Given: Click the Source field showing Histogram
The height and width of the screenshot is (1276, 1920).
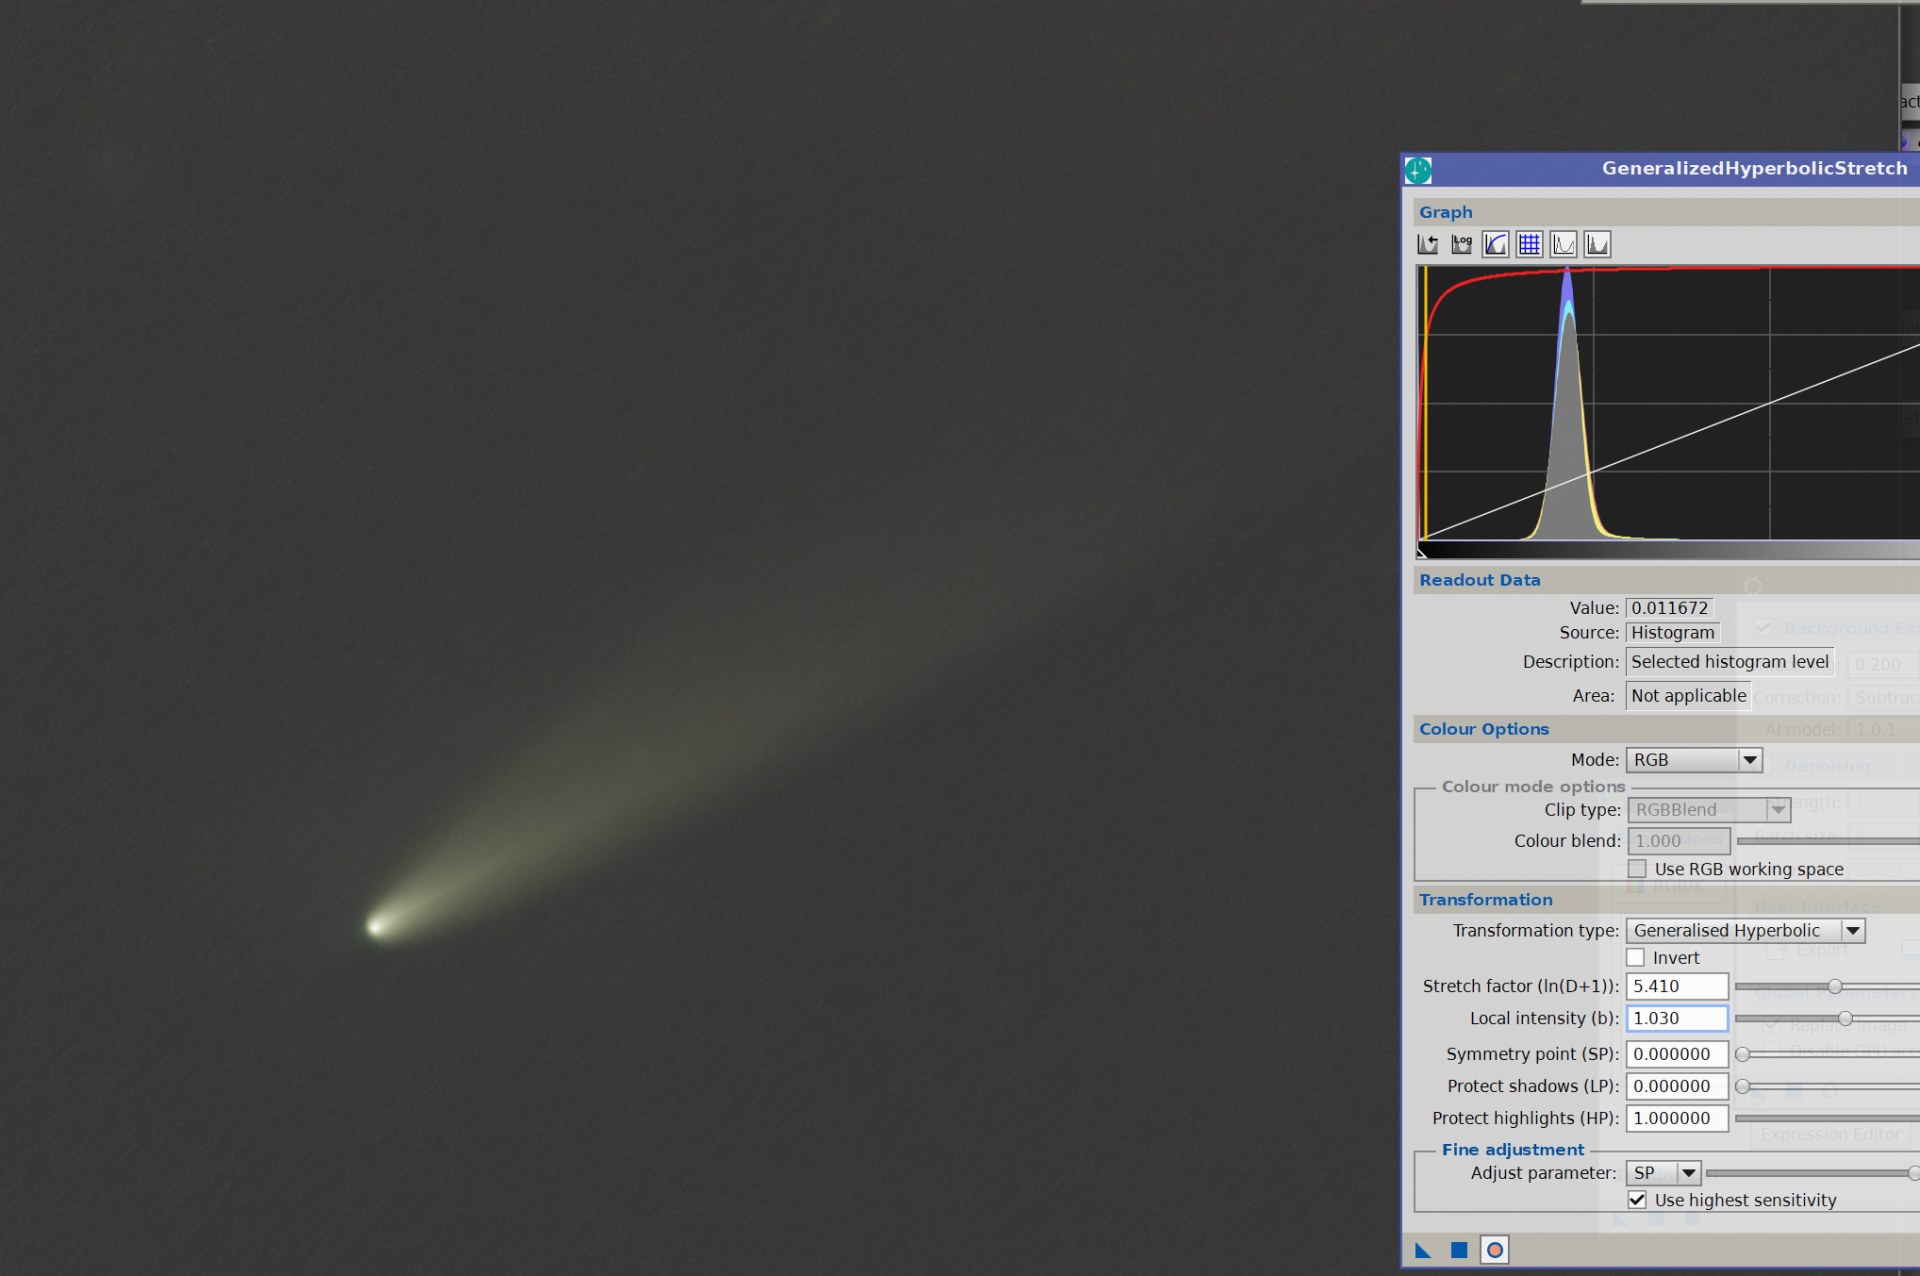Looking at the screenshot, I should (1673, 633).
